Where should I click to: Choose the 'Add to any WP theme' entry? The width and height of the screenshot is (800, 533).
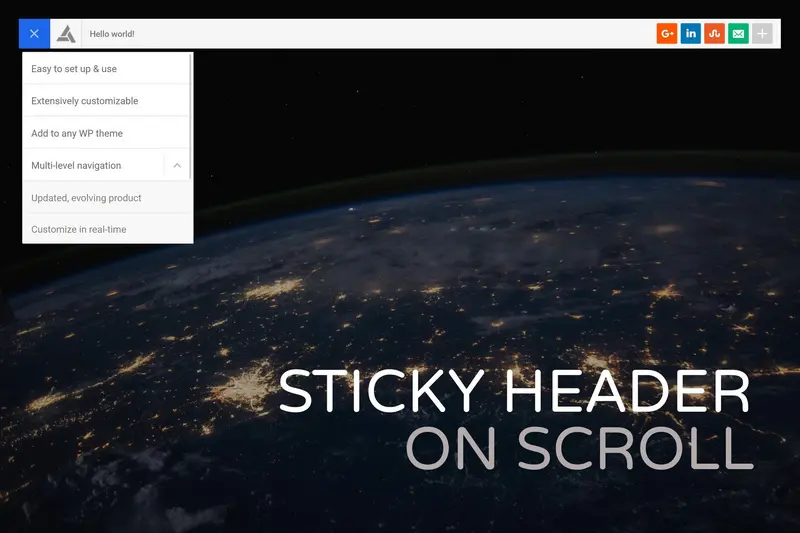click(x=77, y=133)
